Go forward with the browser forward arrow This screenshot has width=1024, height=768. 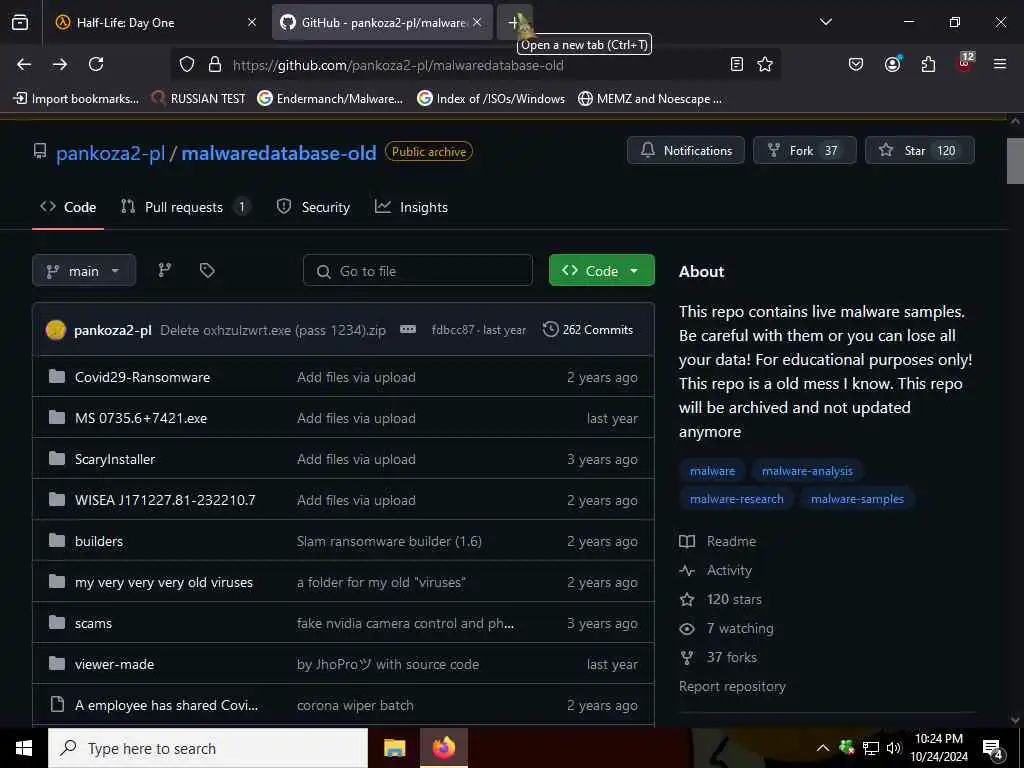(x=60, y=64)
